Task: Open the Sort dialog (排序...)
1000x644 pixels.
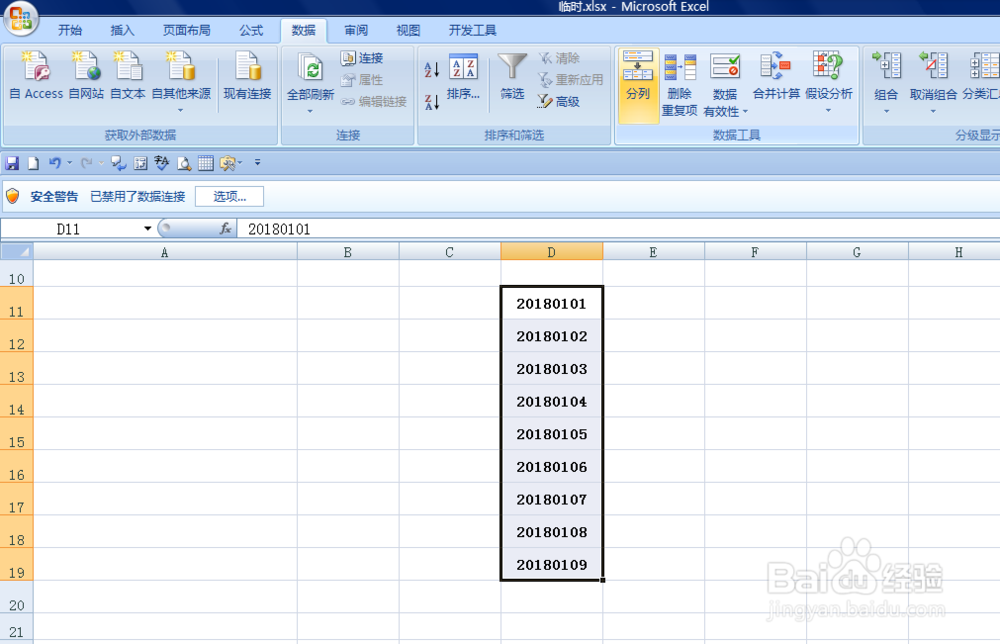Action: (x=463, y=77)
